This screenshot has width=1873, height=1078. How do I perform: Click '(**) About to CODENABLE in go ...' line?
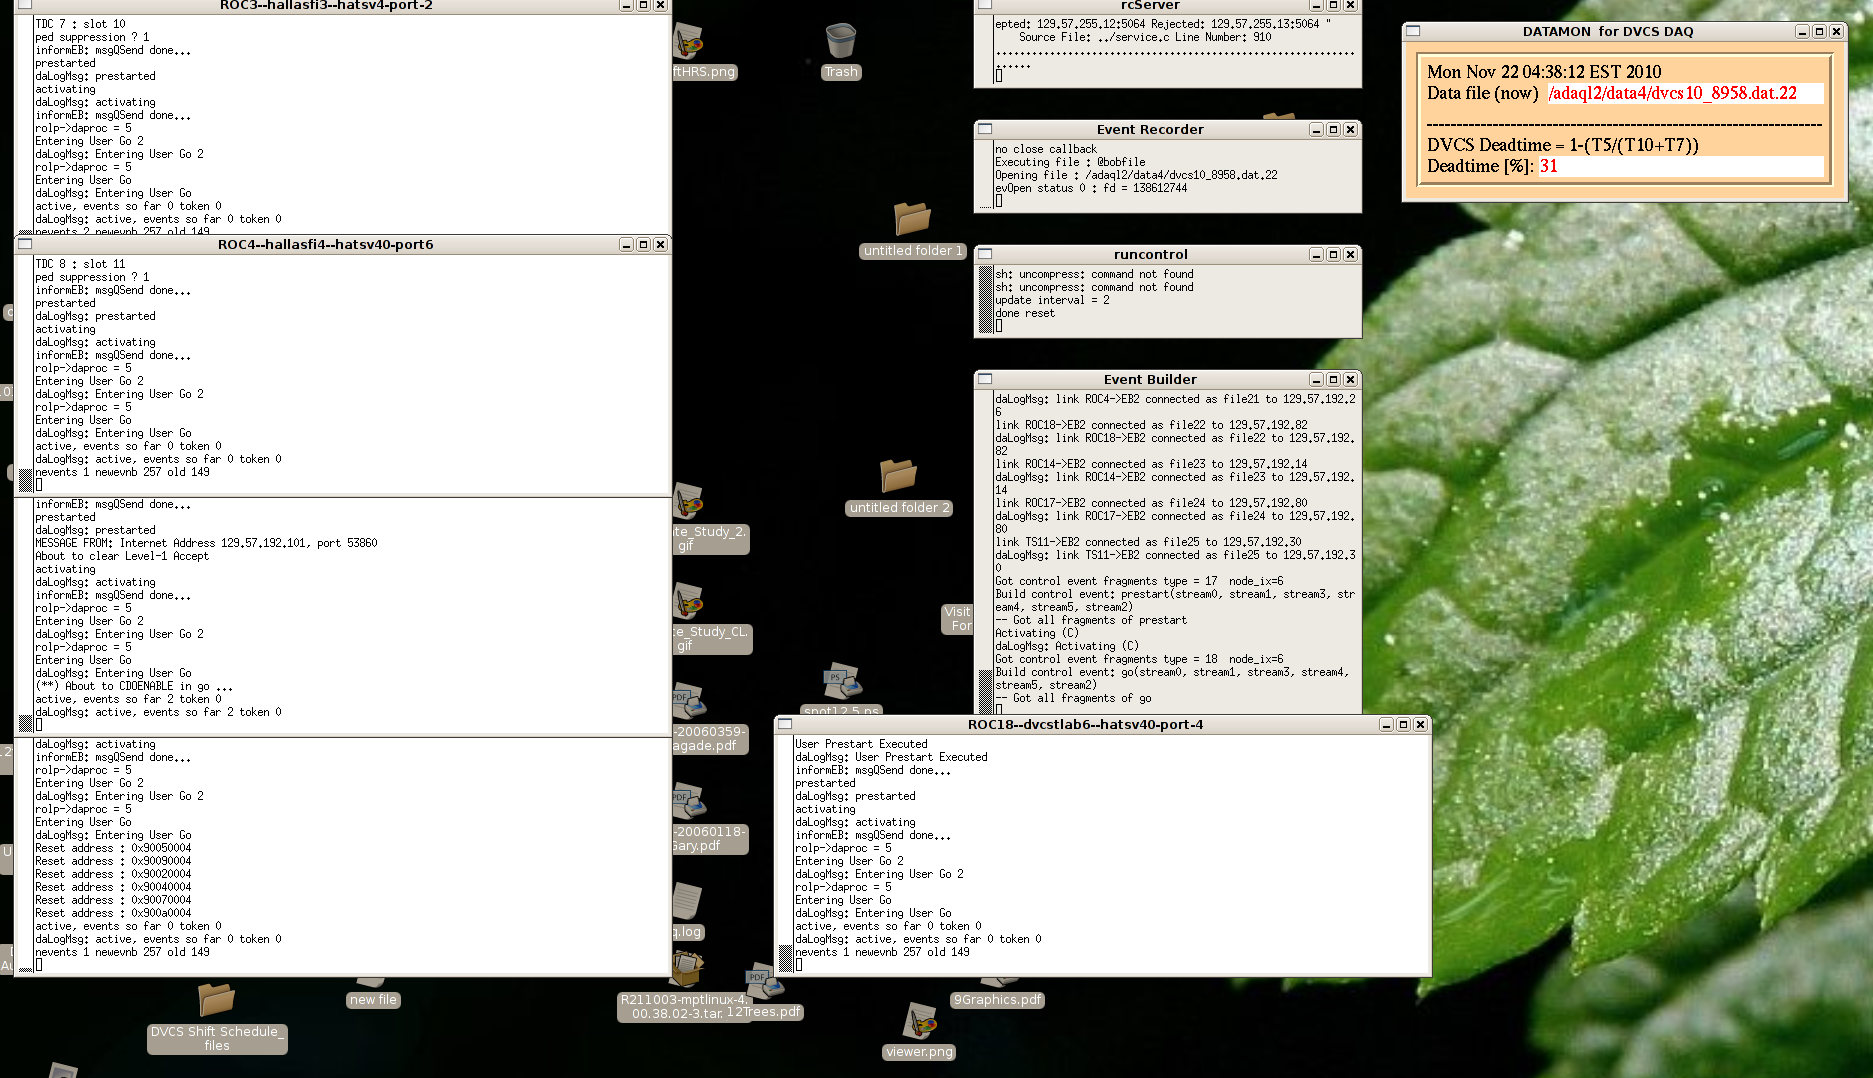[134, 686]
